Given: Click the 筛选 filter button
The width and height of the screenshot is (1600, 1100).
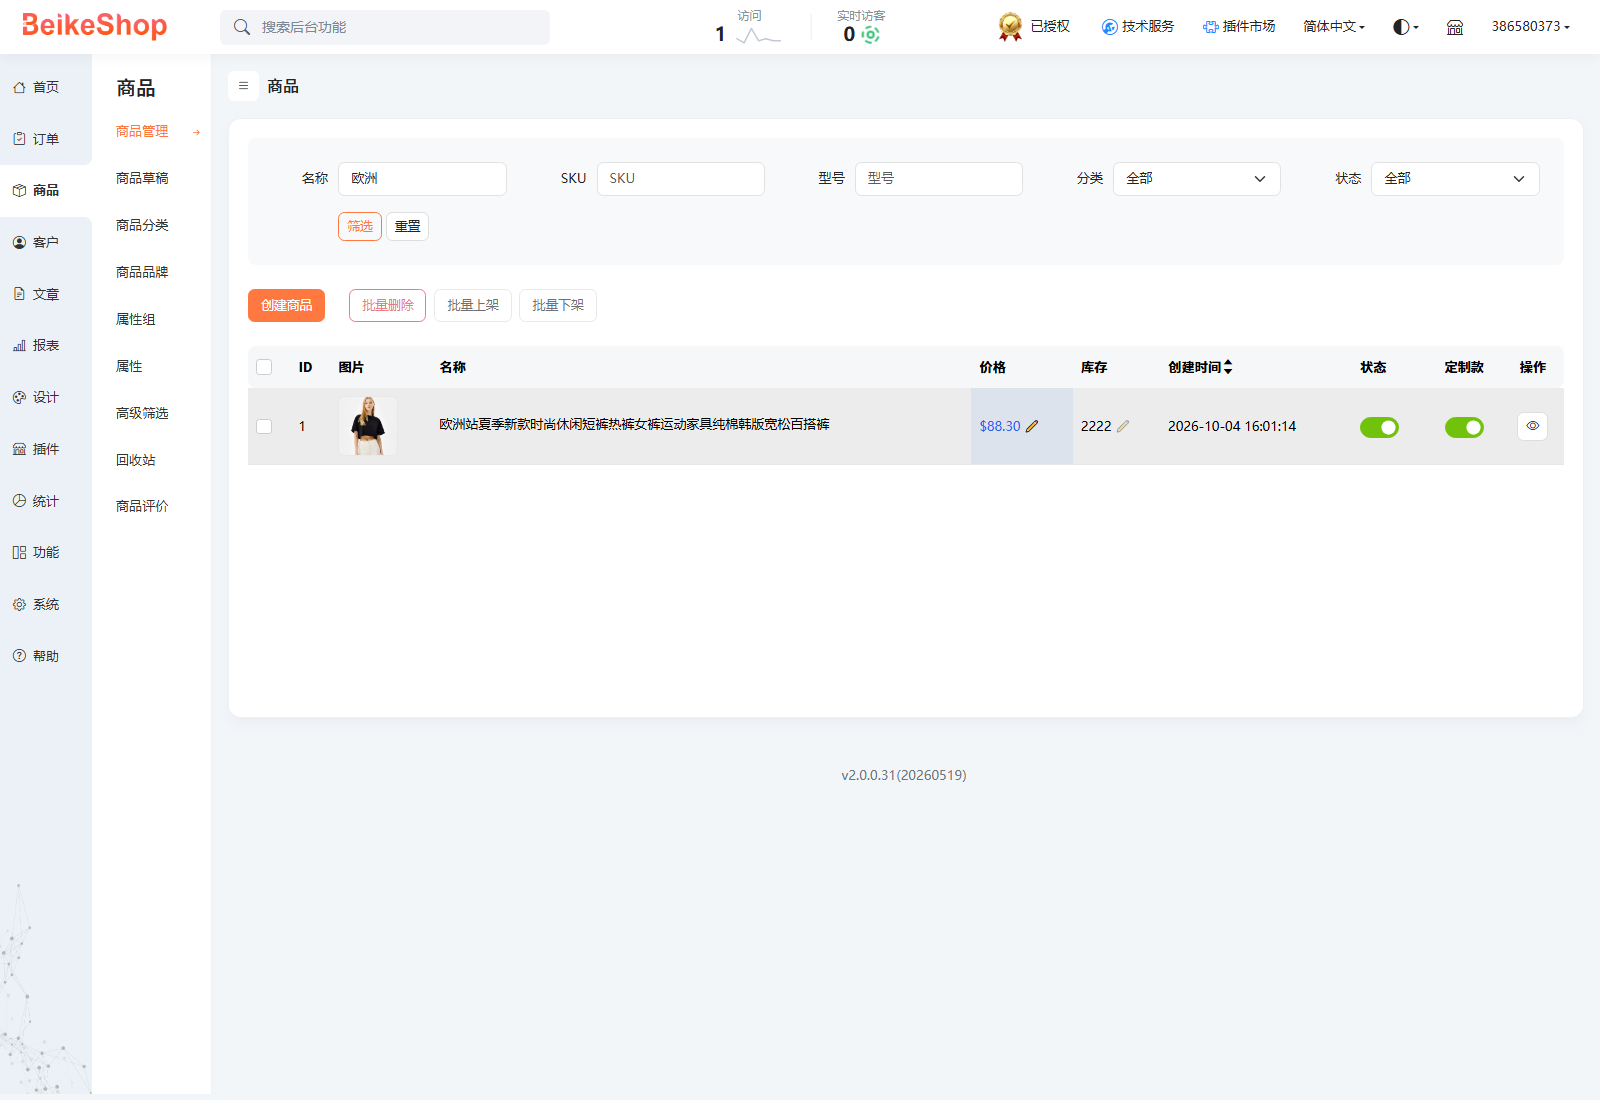Looking at the screenshot, I should point(360,227).
